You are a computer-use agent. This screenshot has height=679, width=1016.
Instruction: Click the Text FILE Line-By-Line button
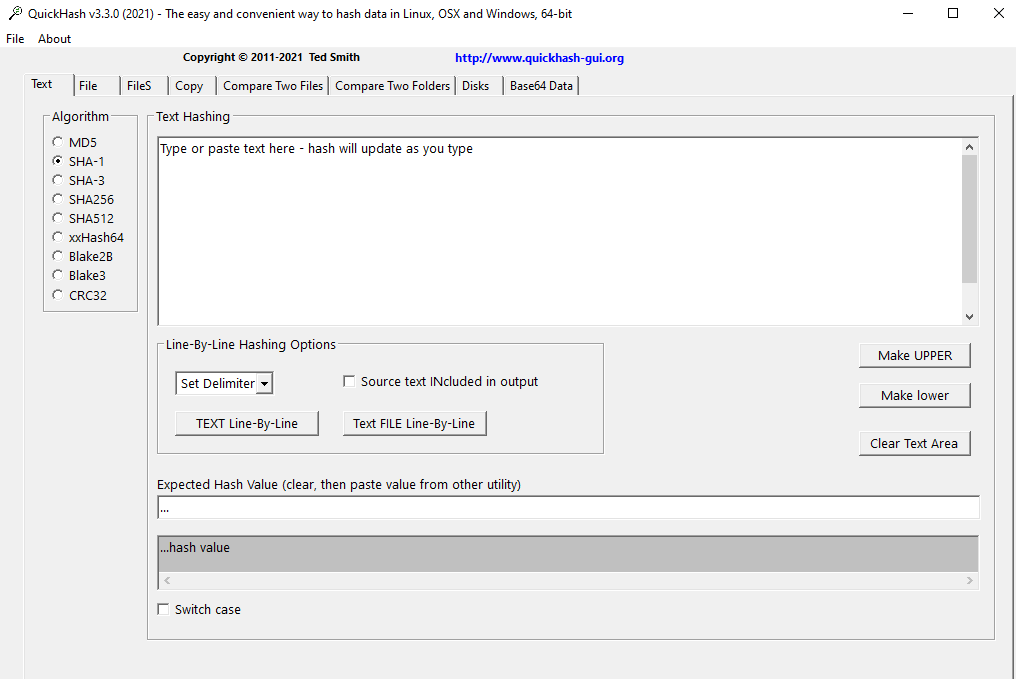(414, 424)
